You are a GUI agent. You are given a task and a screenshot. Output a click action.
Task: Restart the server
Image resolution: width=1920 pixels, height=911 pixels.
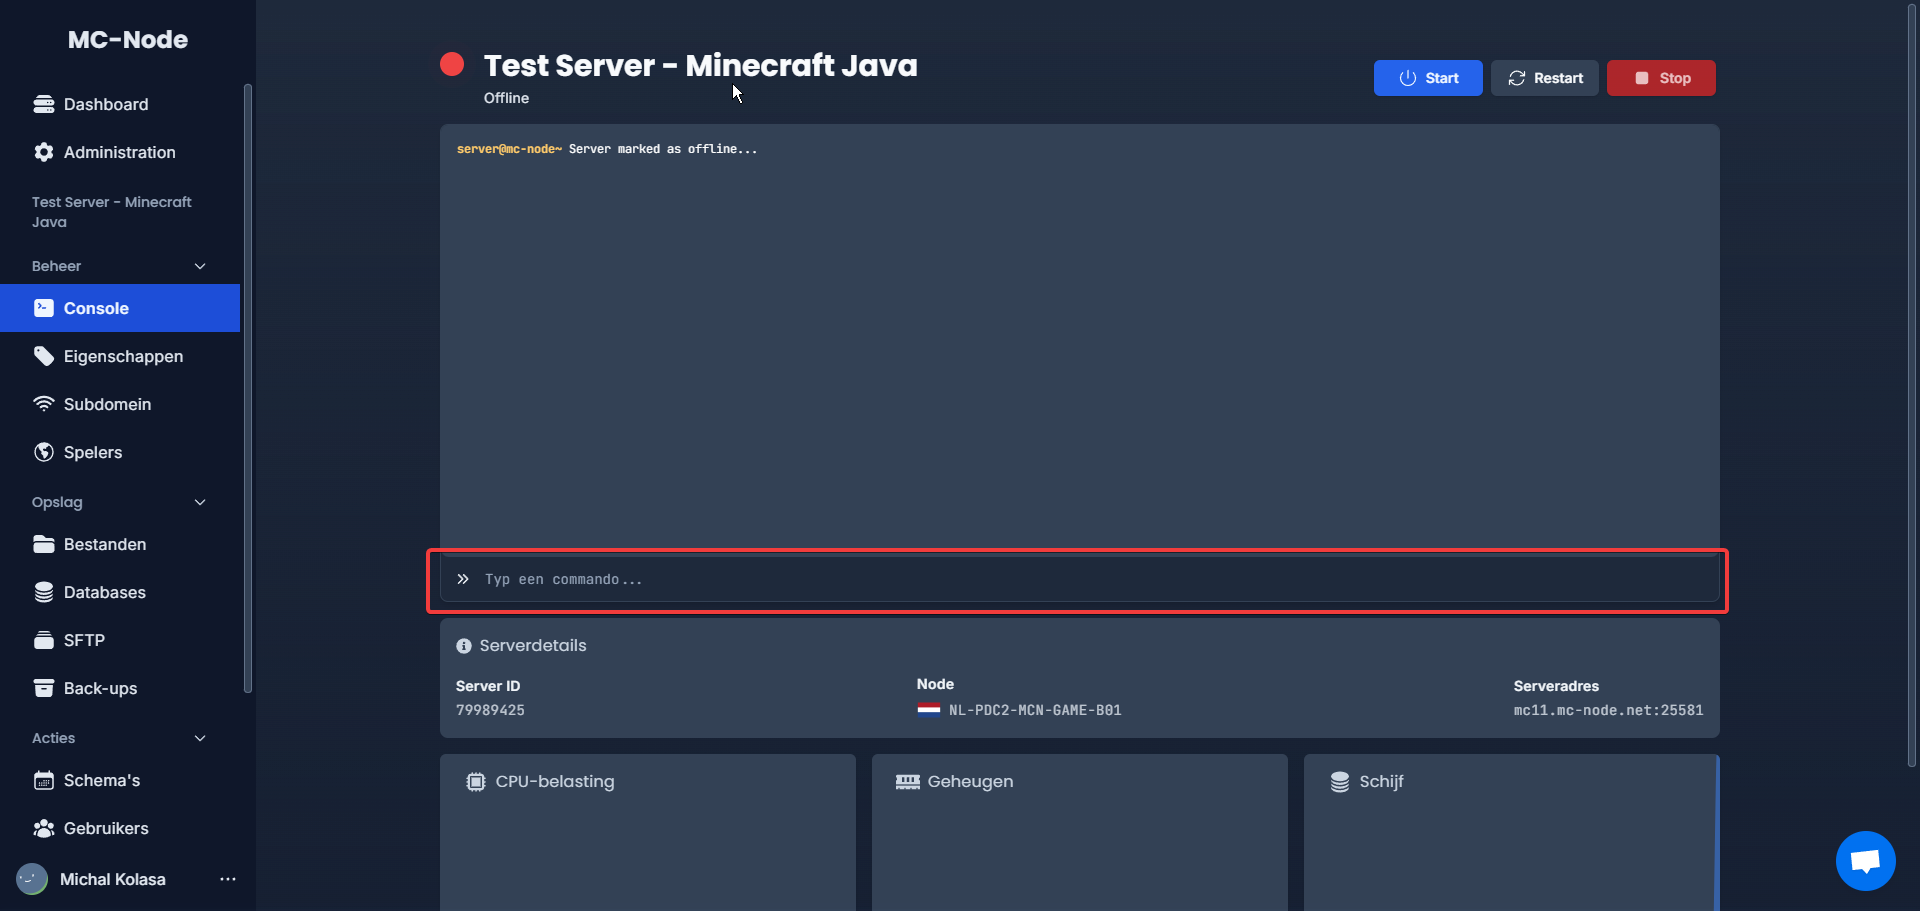[x=1545, y=78]
